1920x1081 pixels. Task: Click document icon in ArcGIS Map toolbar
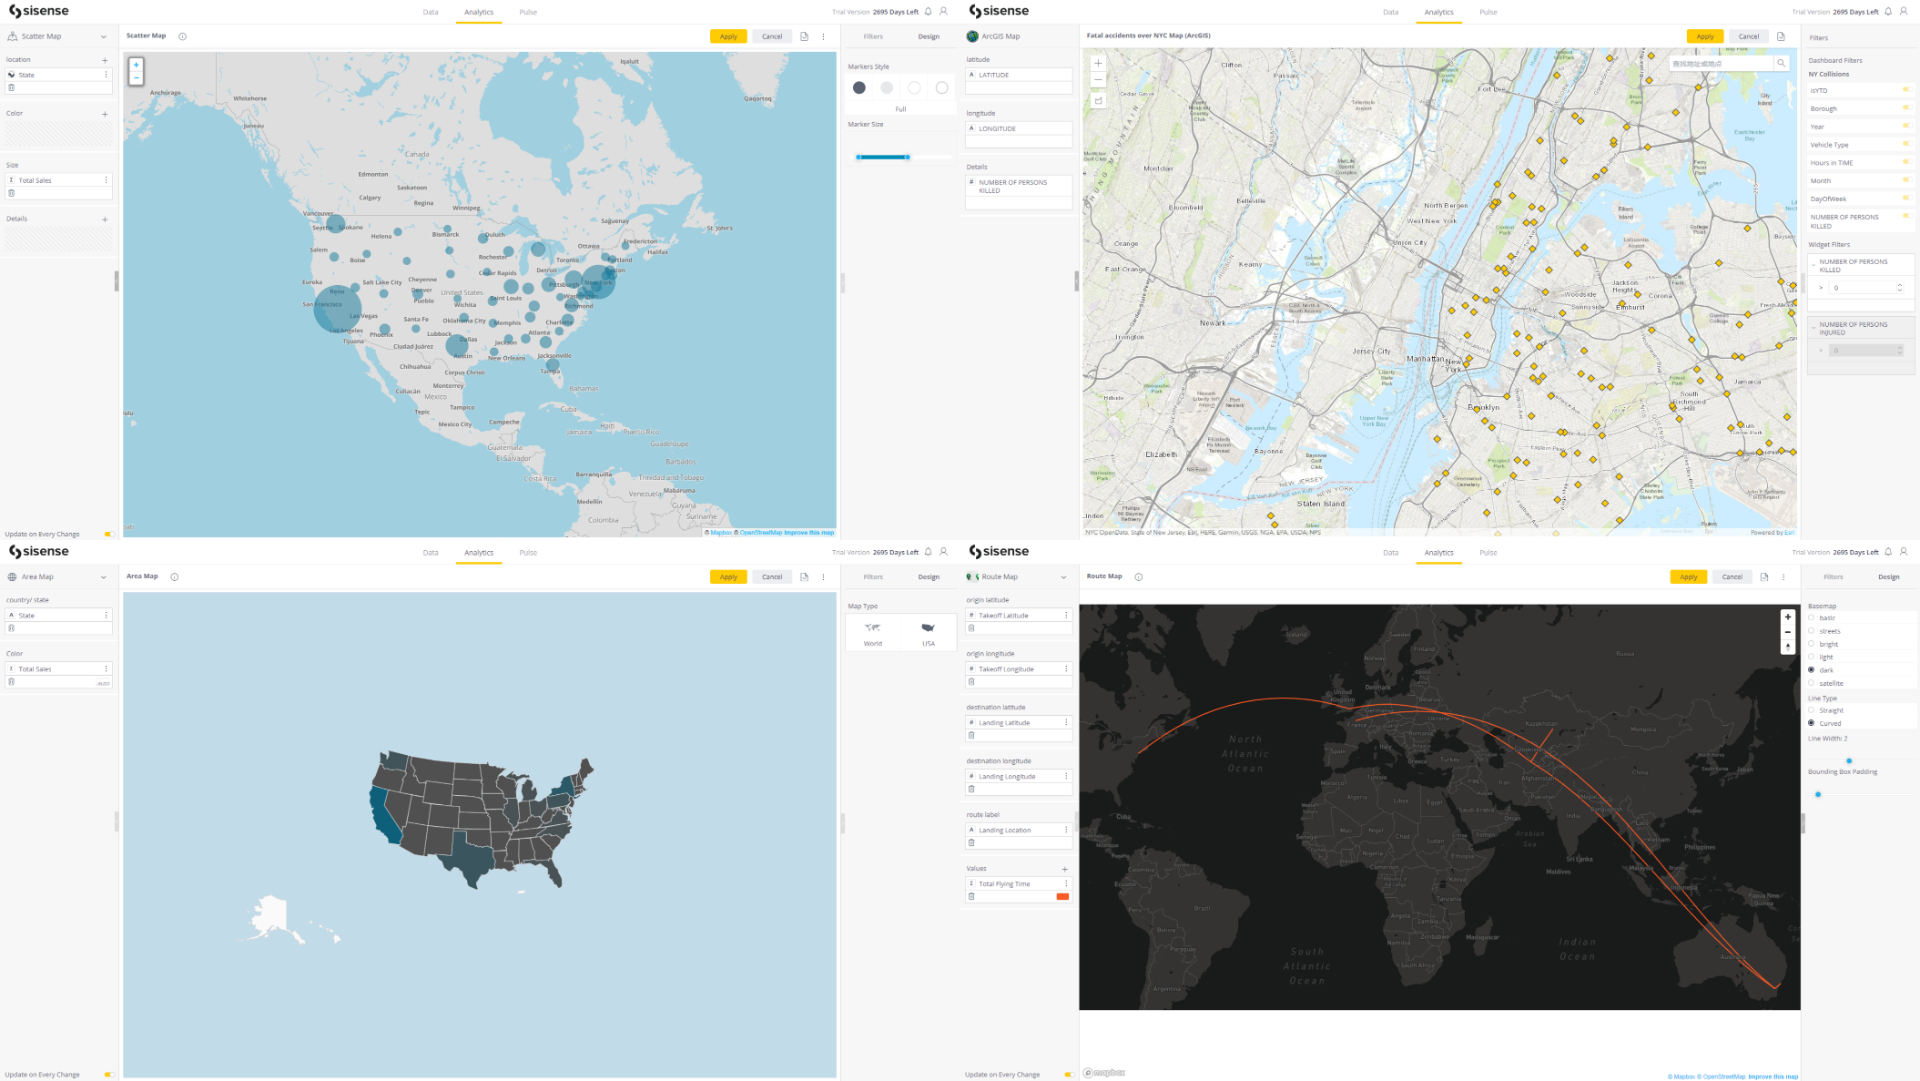tap(1781, 36)
